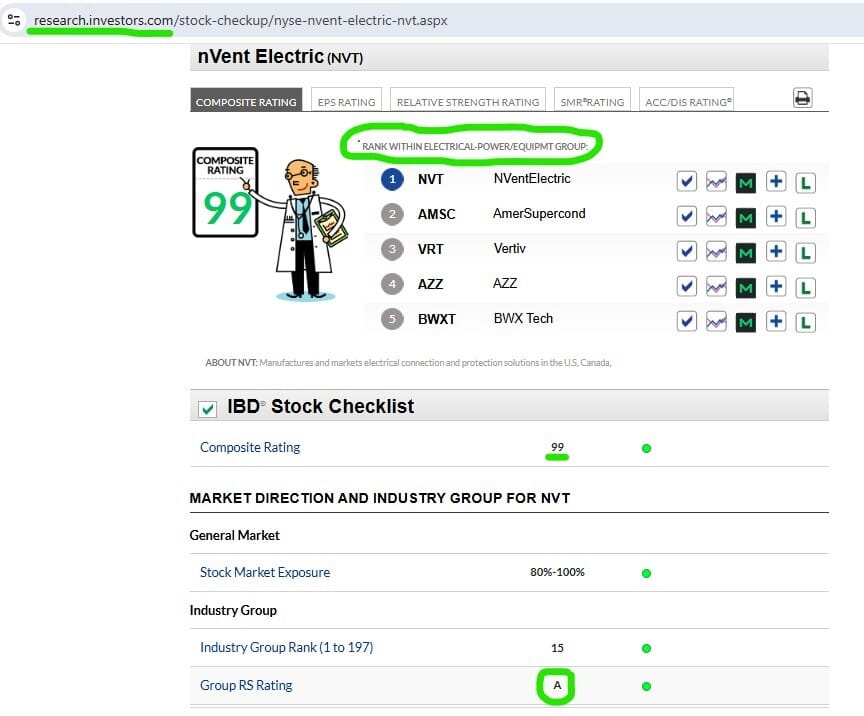Viewport: 864px width, 716px height.
Task: Click the Group RS Rating value A
Action: point(557,685)
